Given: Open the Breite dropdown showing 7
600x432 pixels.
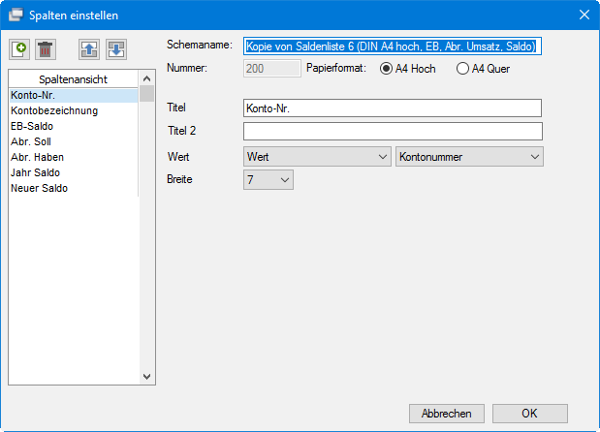Looking at the screenshot, I should tap(268, 180).
